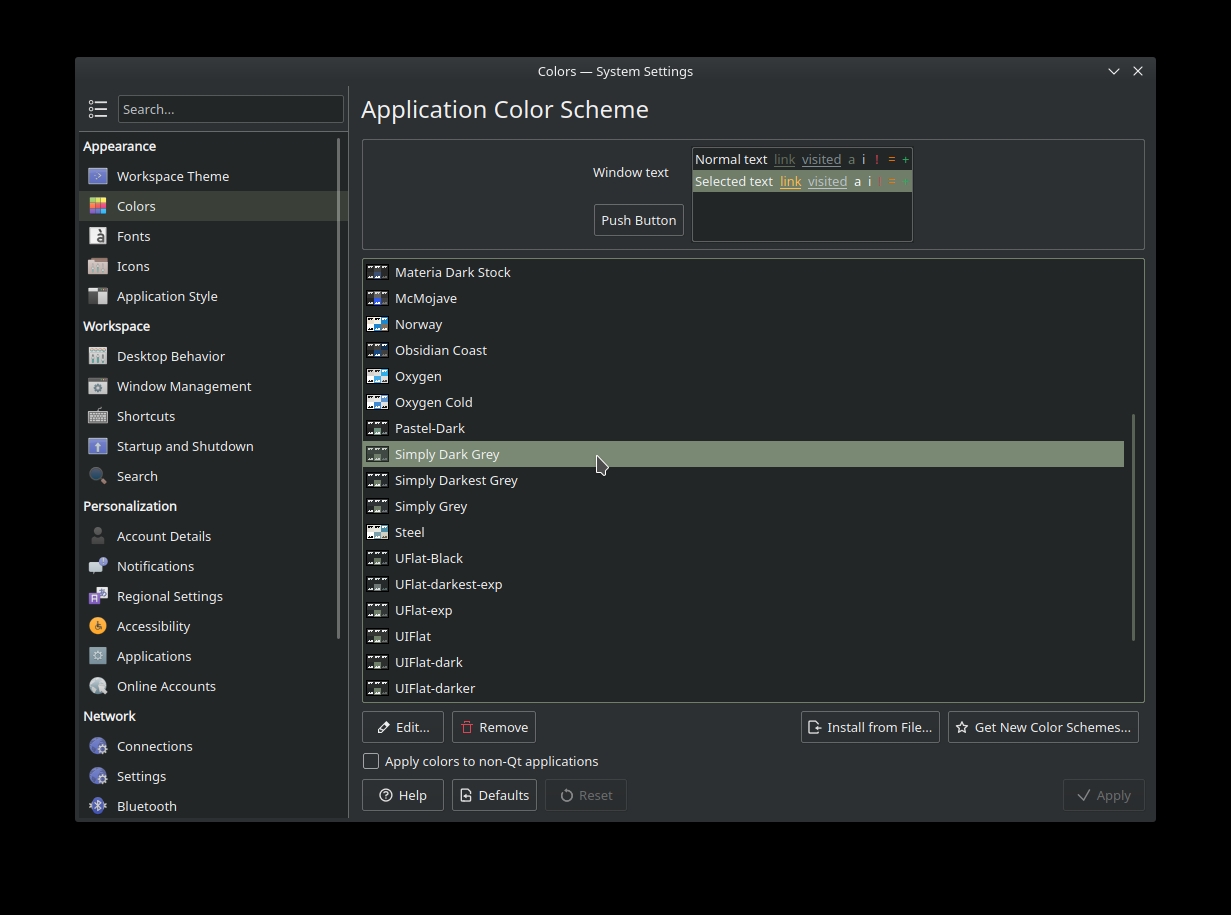Open Get New Color Schemes... dialog
The height and width of the screenshot is (915, 1231).
pos(1043,727)
